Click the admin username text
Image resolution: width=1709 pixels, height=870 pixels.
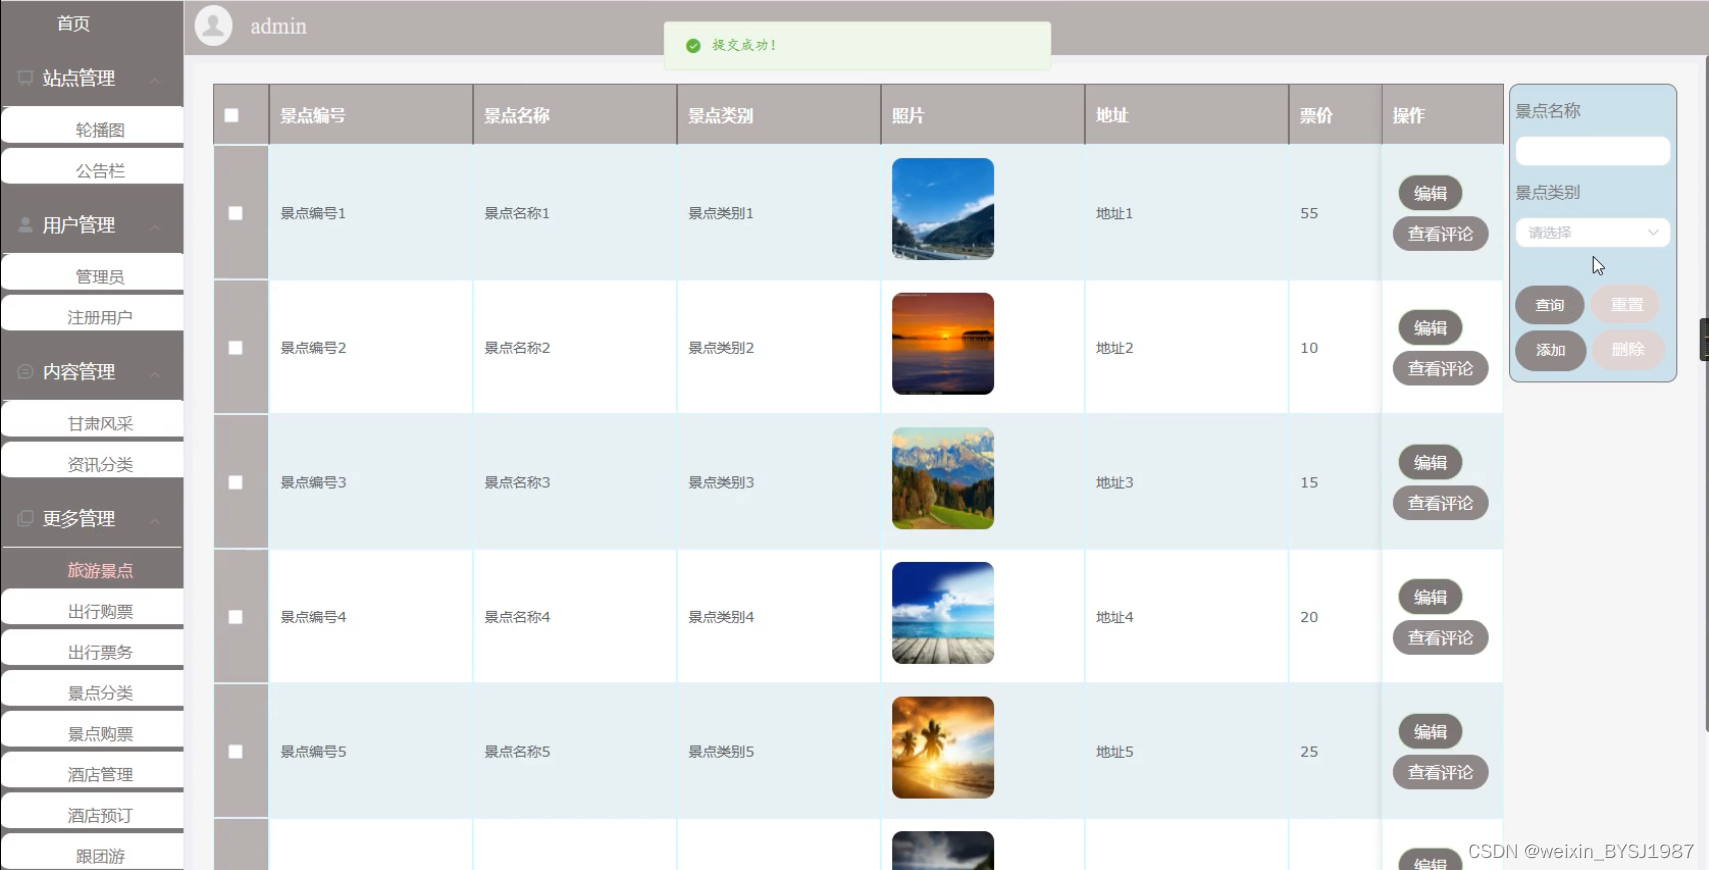[278, 27]
